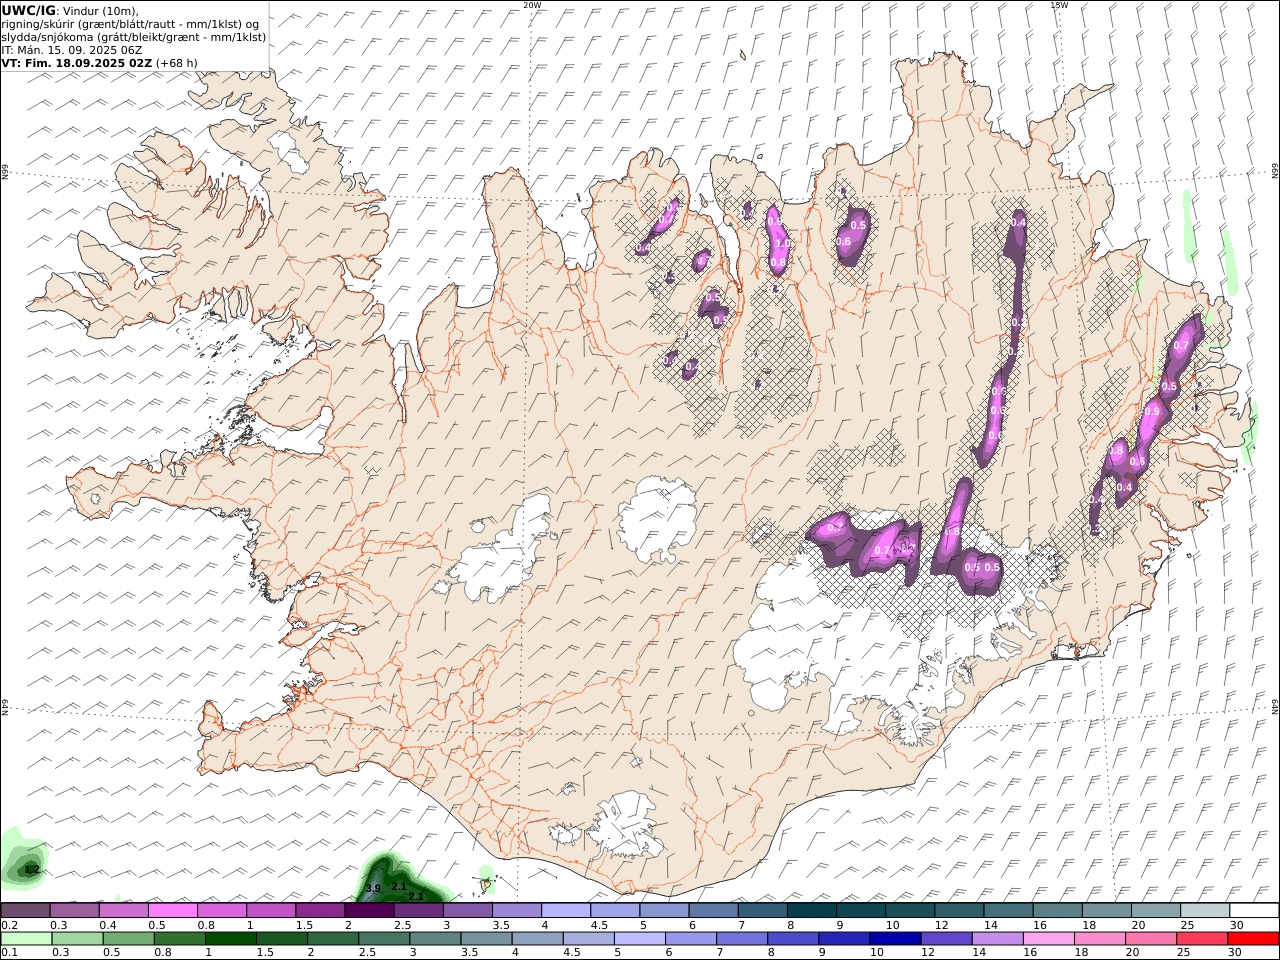Click the 'rigning/skúrir' legend description line
Image resolution: width=1280 pixels, height=960 pixels.
[130, 23]
